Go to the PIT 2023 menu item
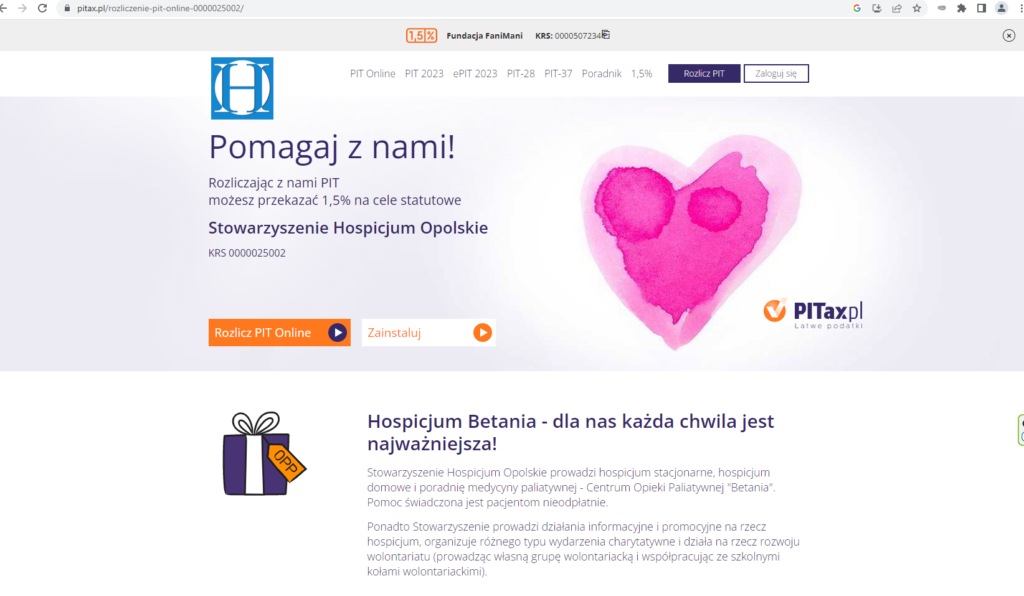The height and width of the screenshot is (596, 1024). 424,74
